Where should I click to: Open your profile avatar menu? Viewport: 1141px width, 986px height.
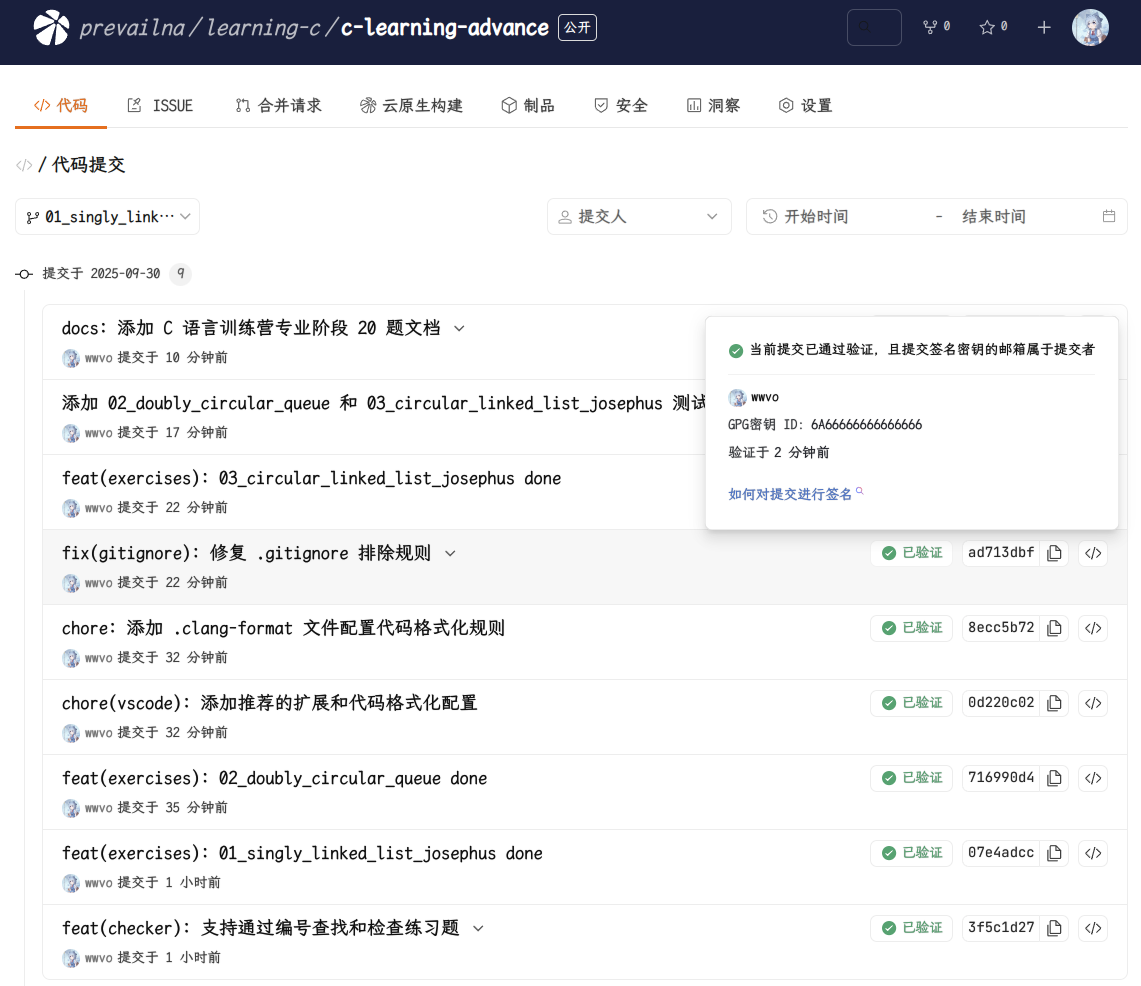coord(1090,27)
